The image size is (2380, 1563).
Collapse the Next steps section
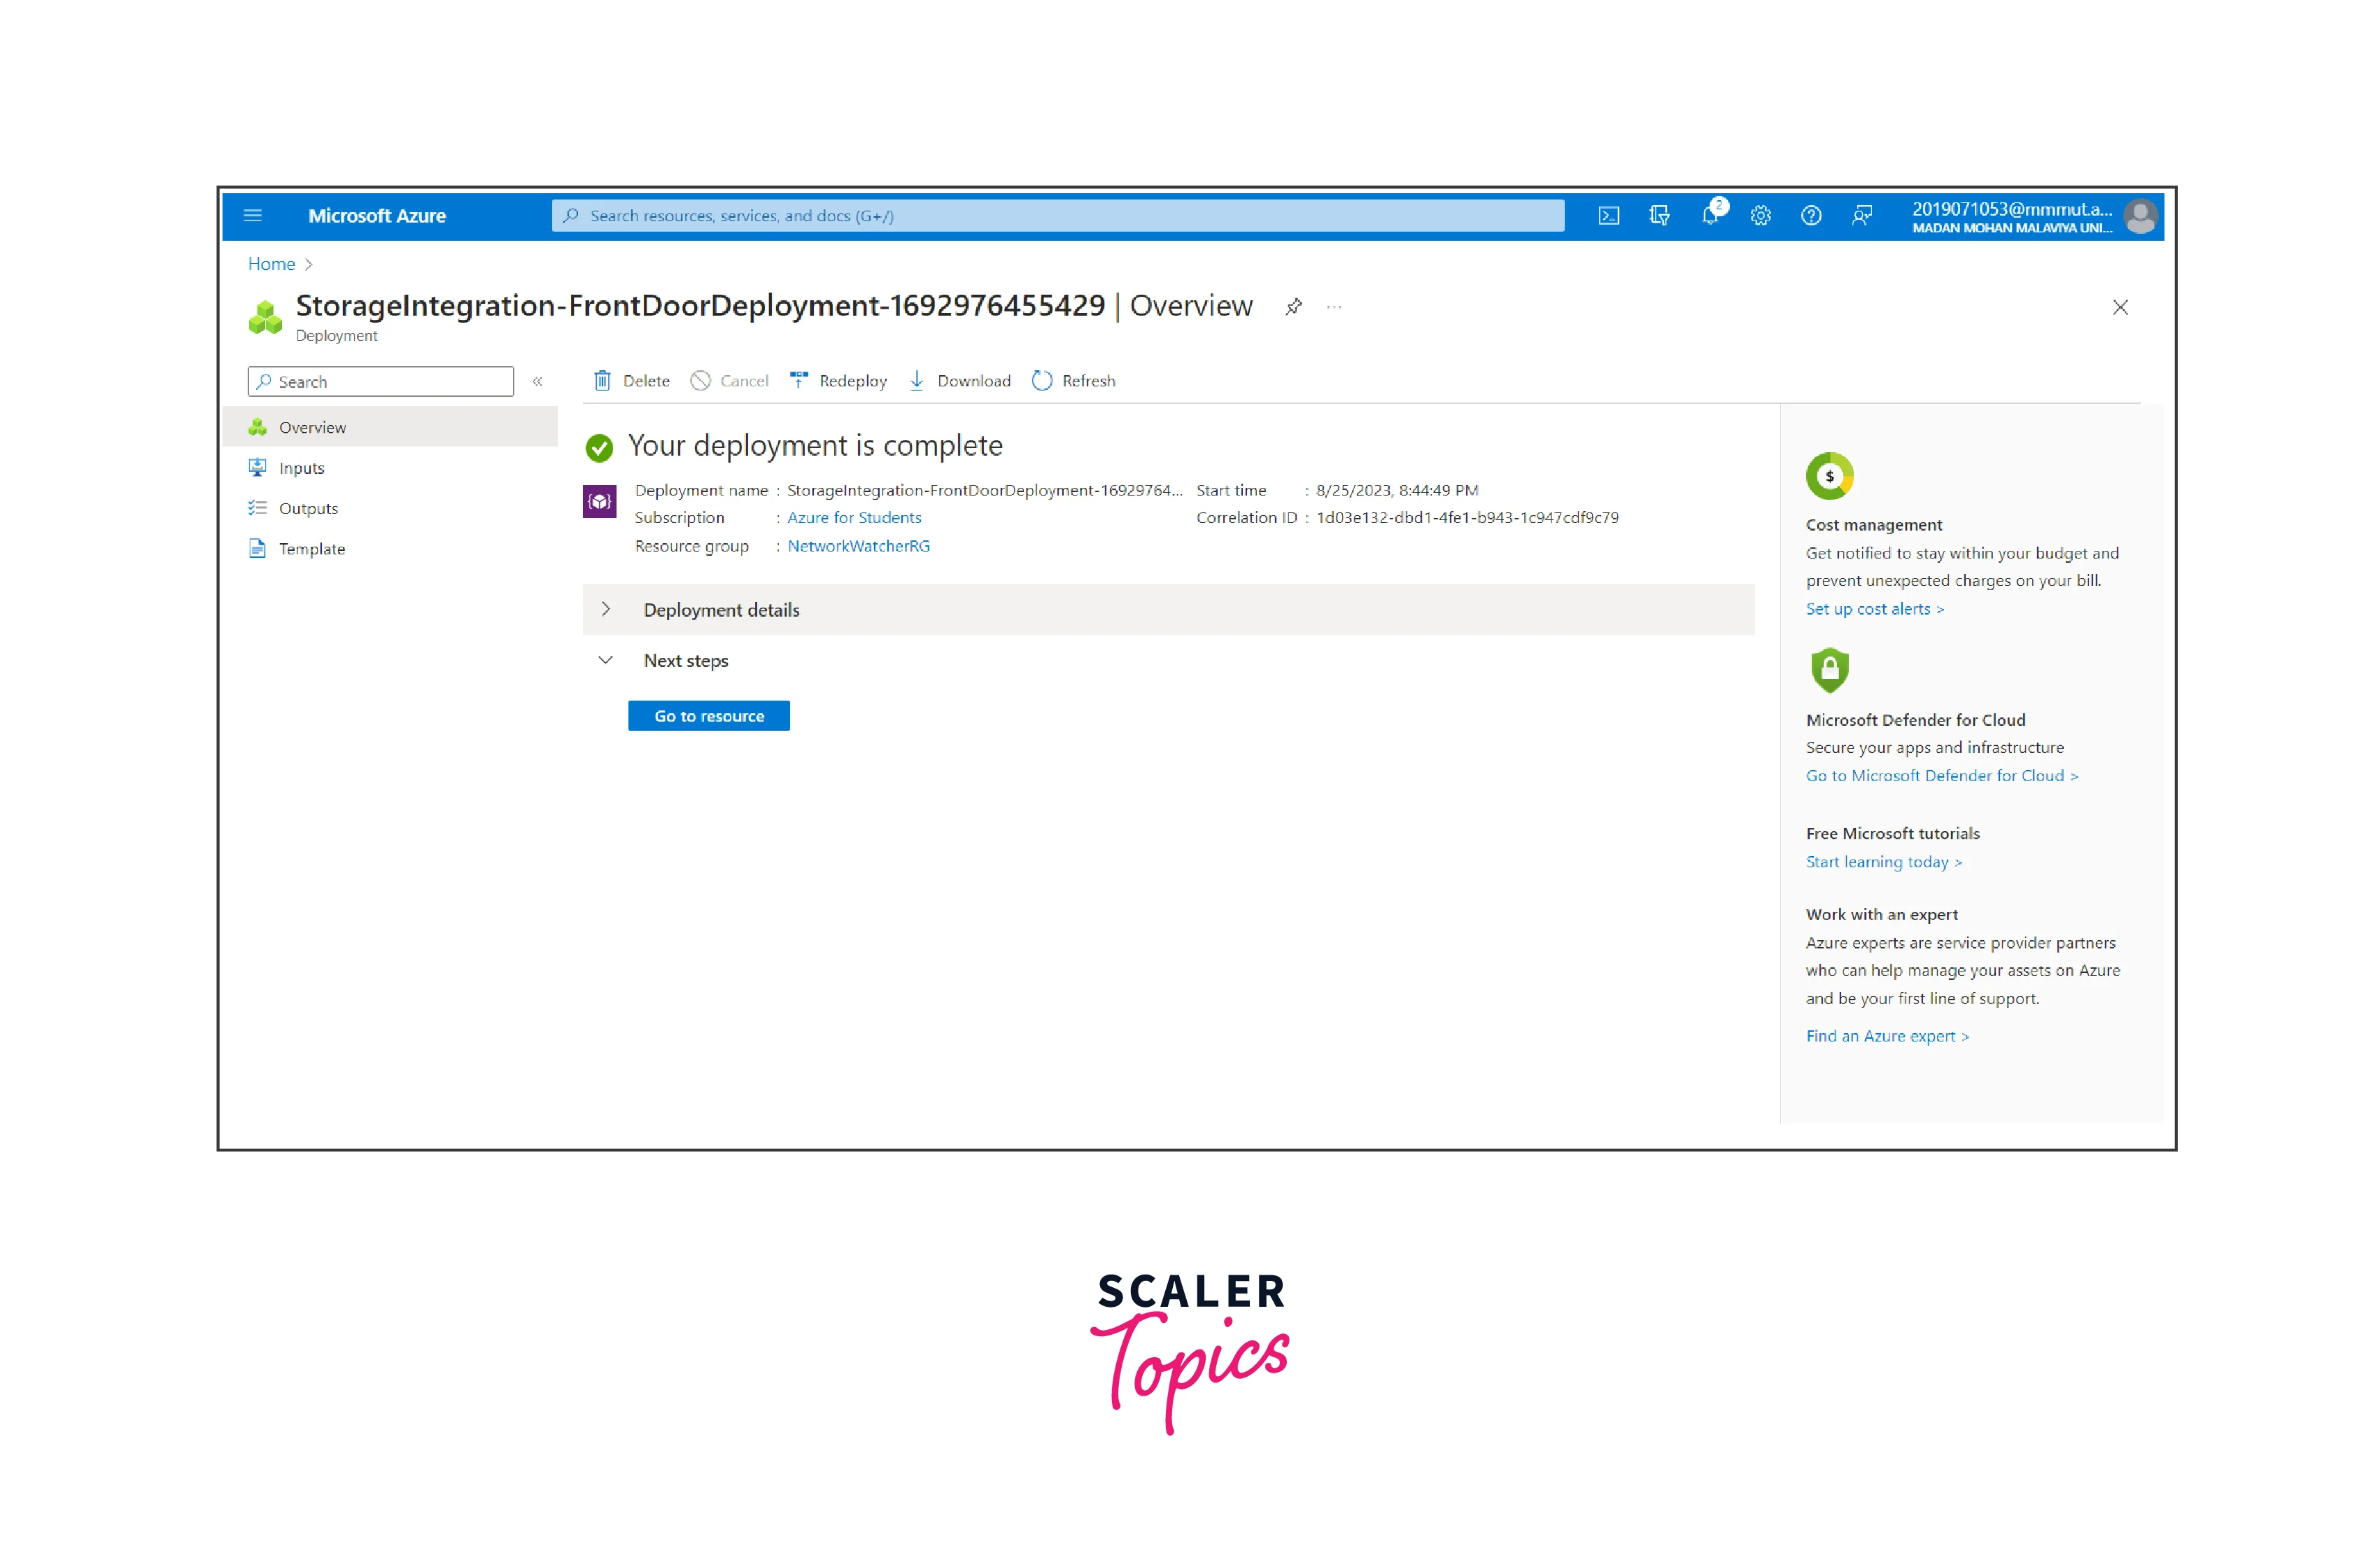click(606, 661)
